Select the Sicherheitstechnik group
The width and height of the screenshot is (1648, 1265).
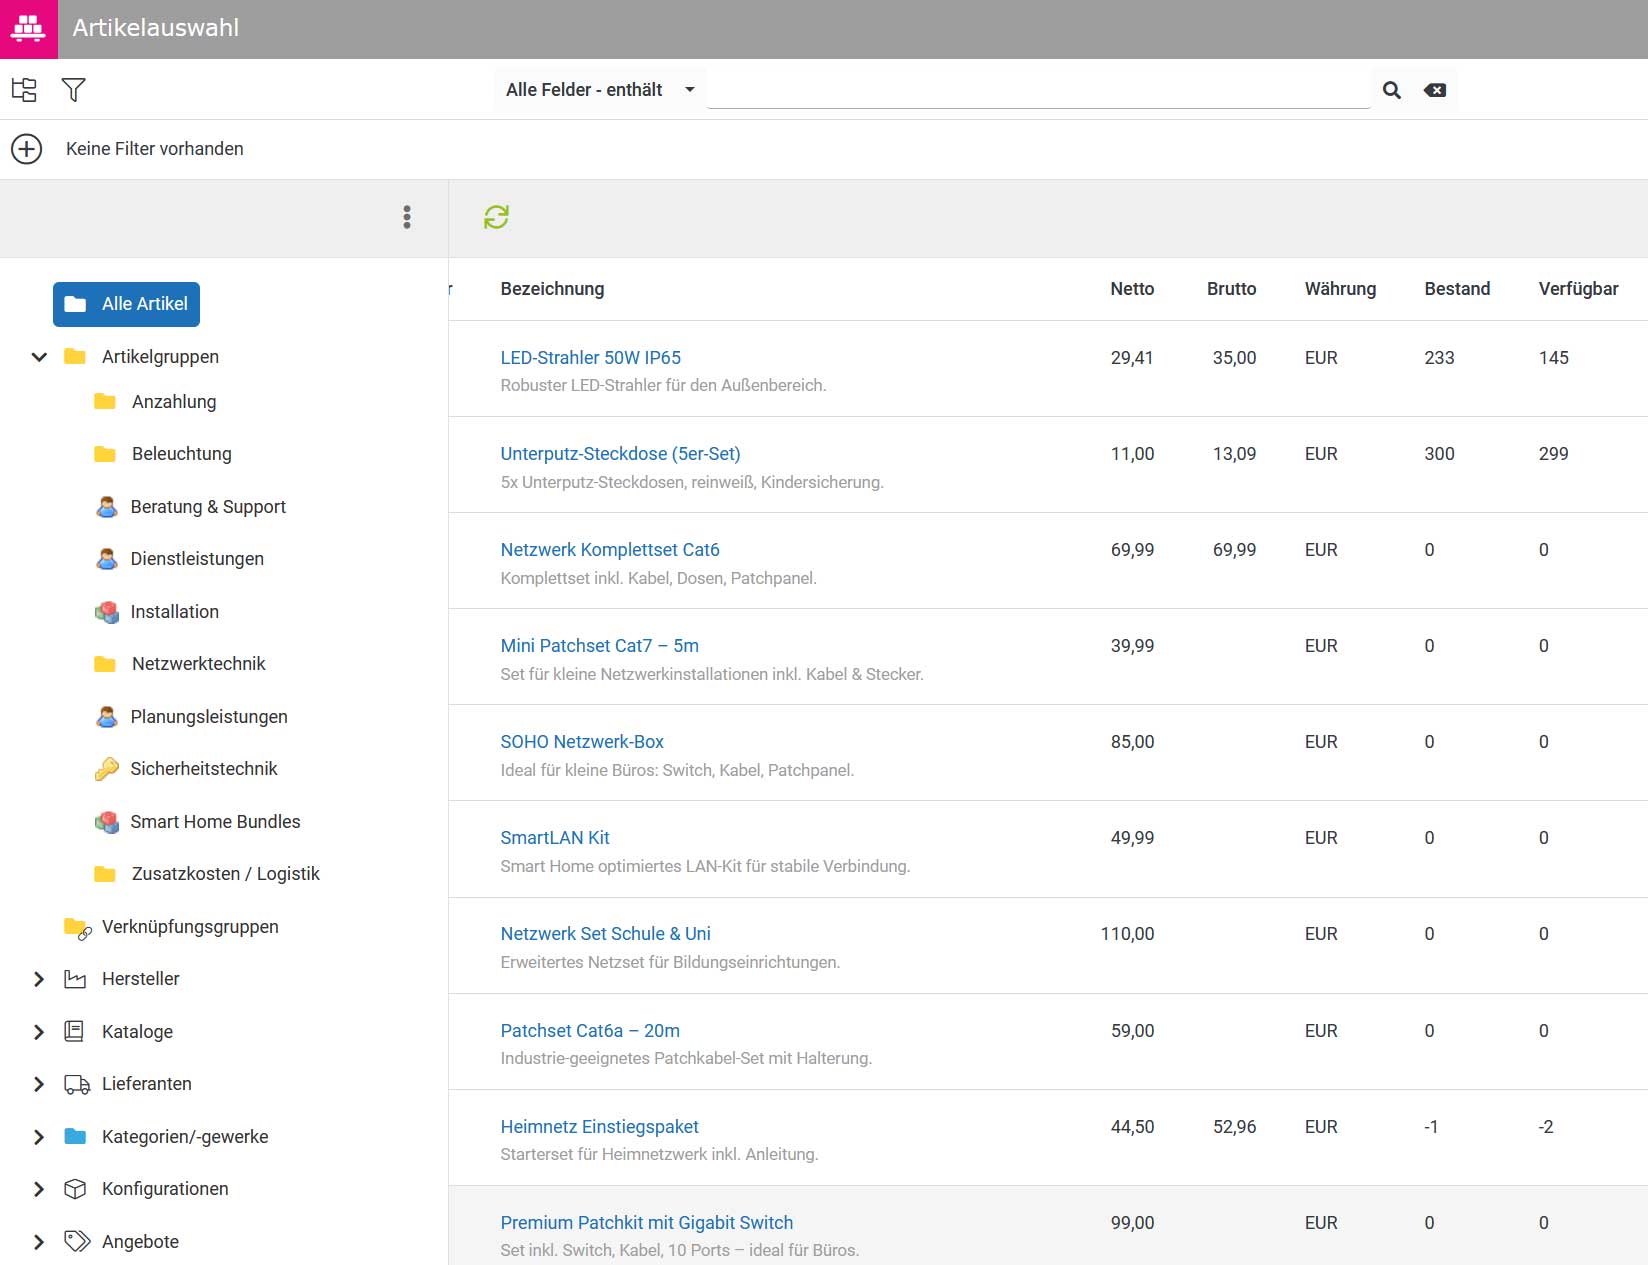click(x=204, y=769)
